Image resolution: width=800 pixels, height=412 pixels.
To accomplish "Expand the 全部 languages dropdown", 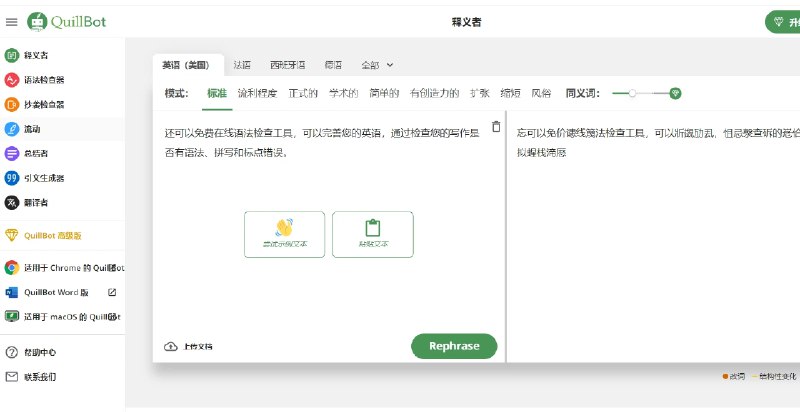I will click(x=378, y=65).
